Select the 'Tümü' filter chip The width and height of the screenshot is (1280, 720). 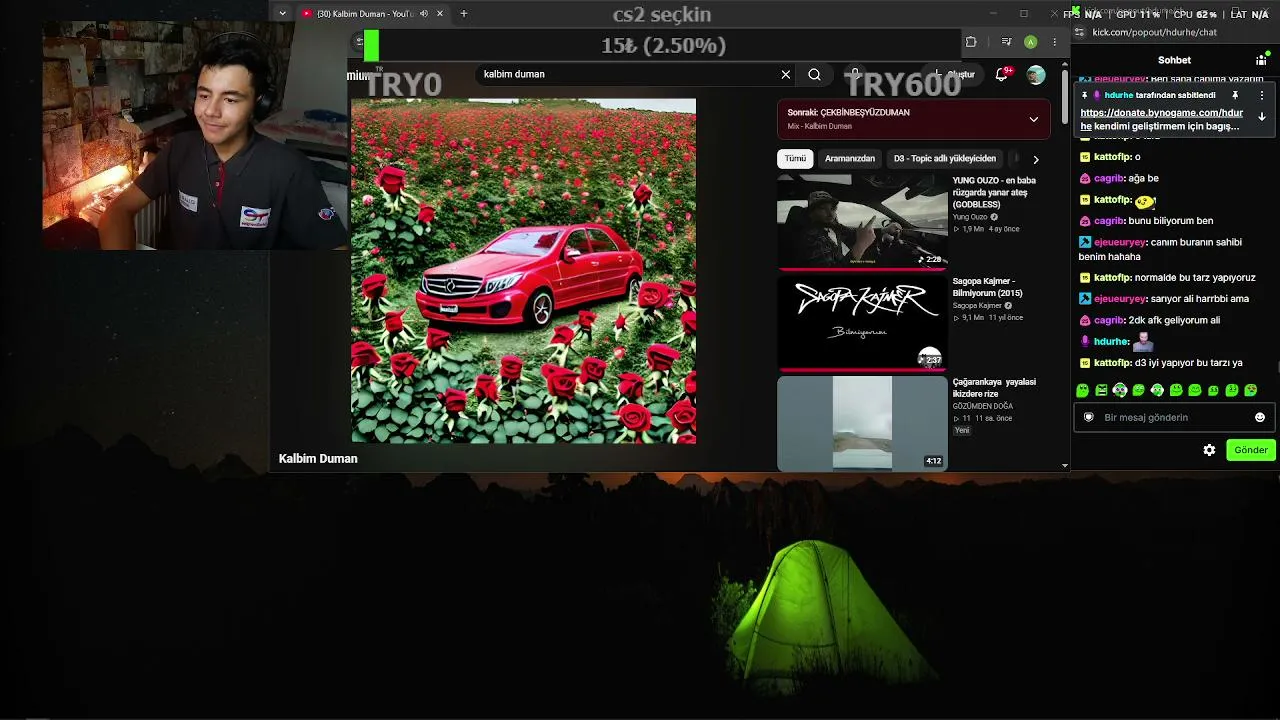(795, 158)
